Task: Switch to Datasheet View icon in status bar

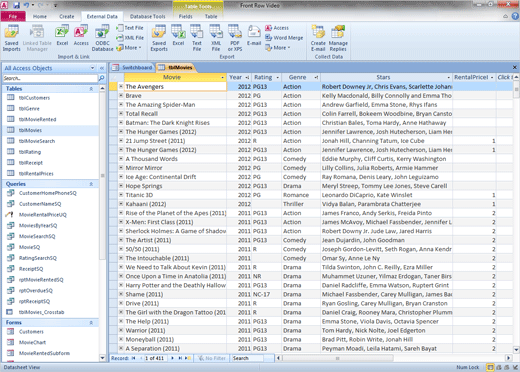Action: [x=490, y=367]
